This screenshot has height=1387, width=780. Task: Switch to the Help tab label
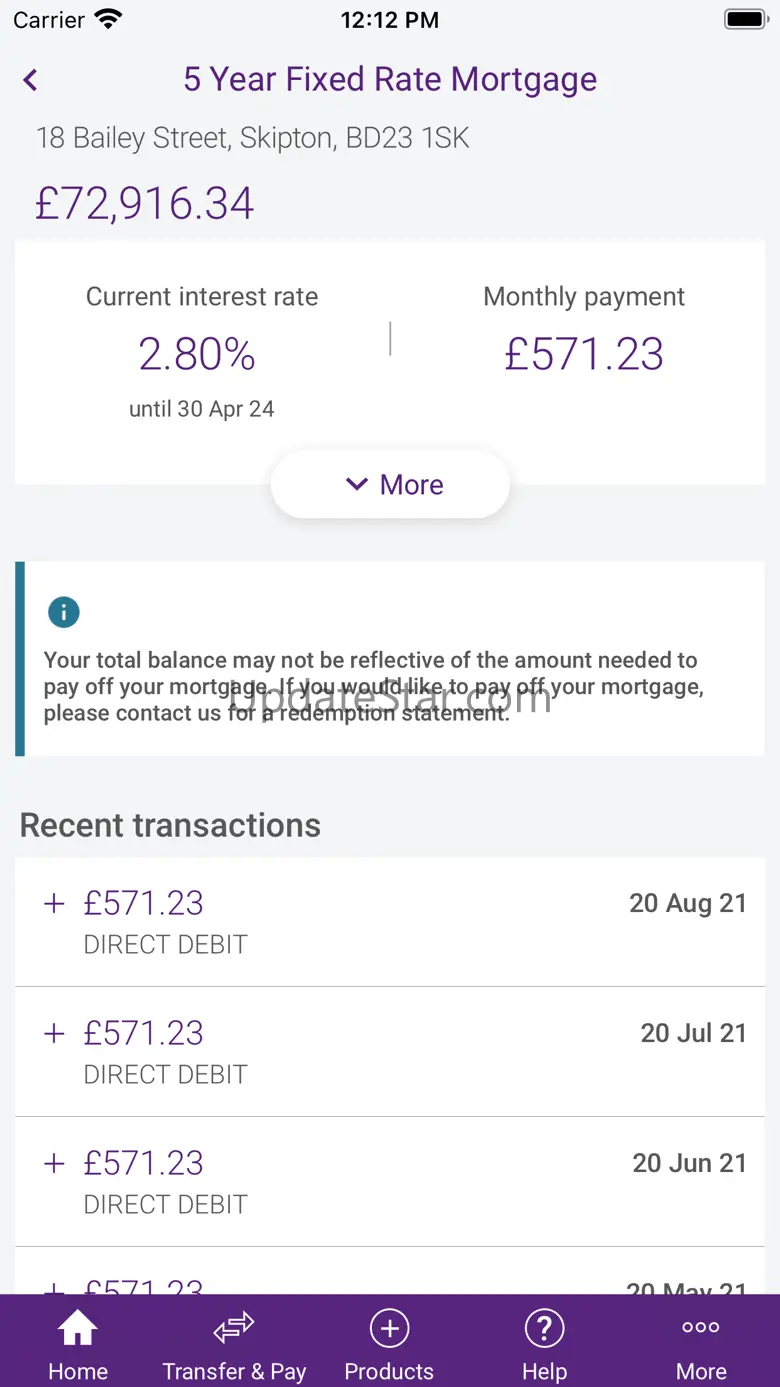[x=544, y=1371]
